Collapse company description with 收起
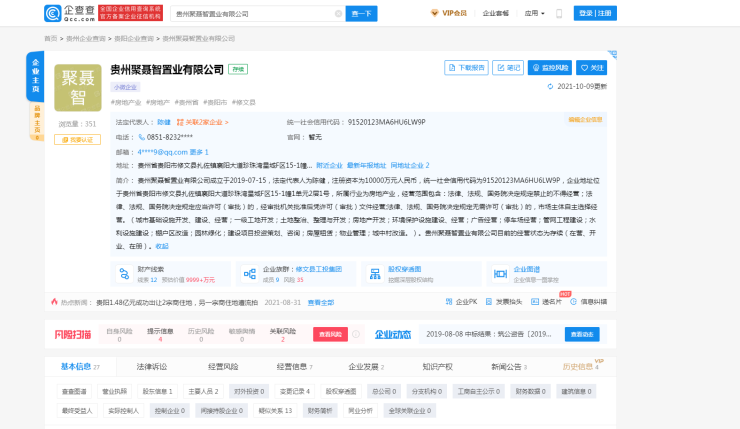740x429 pixels. coord(162,245)
